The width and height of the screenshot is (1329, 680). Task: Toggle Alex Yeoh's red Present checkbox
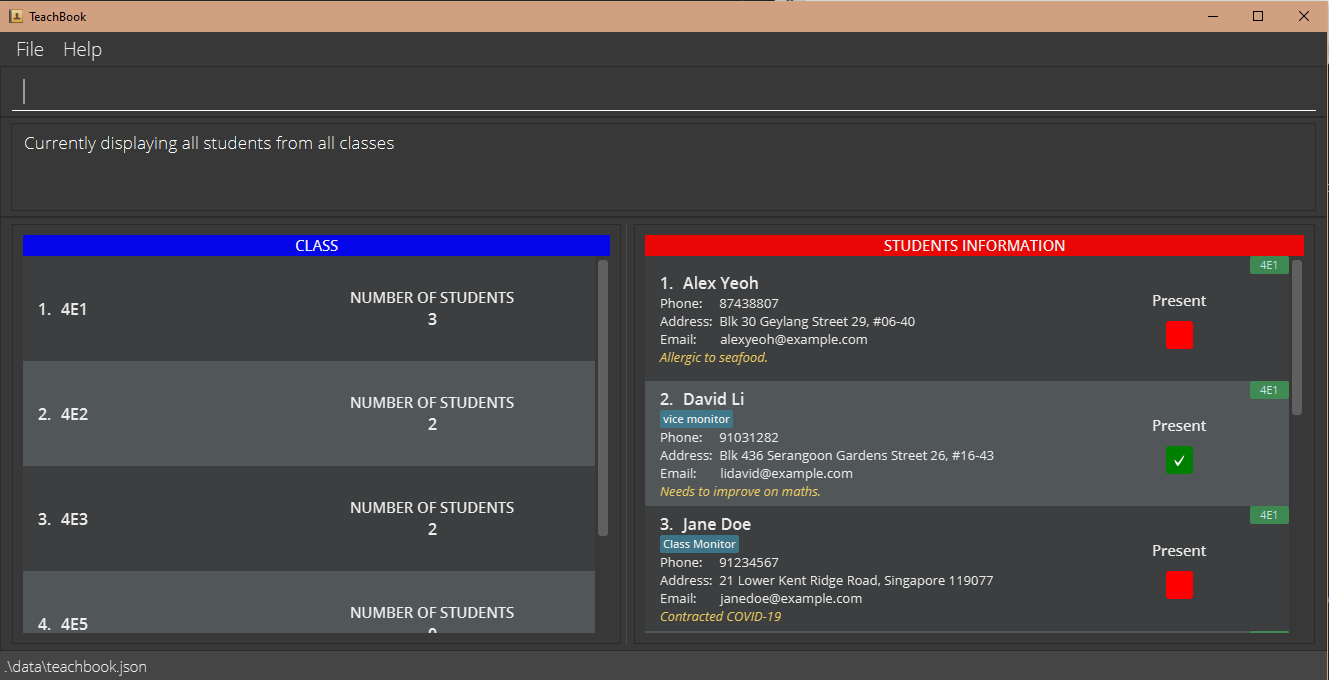tap(1179, 336)
